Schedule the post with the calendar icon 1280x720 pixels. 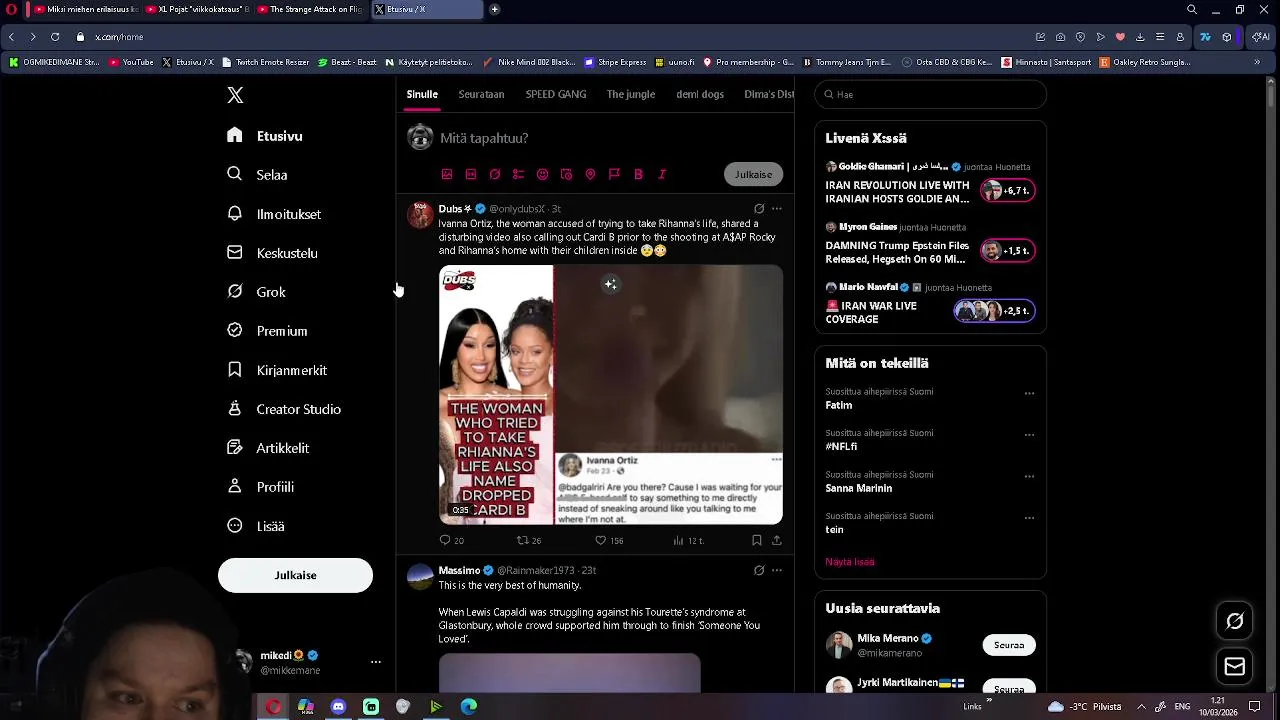[566, 174]
